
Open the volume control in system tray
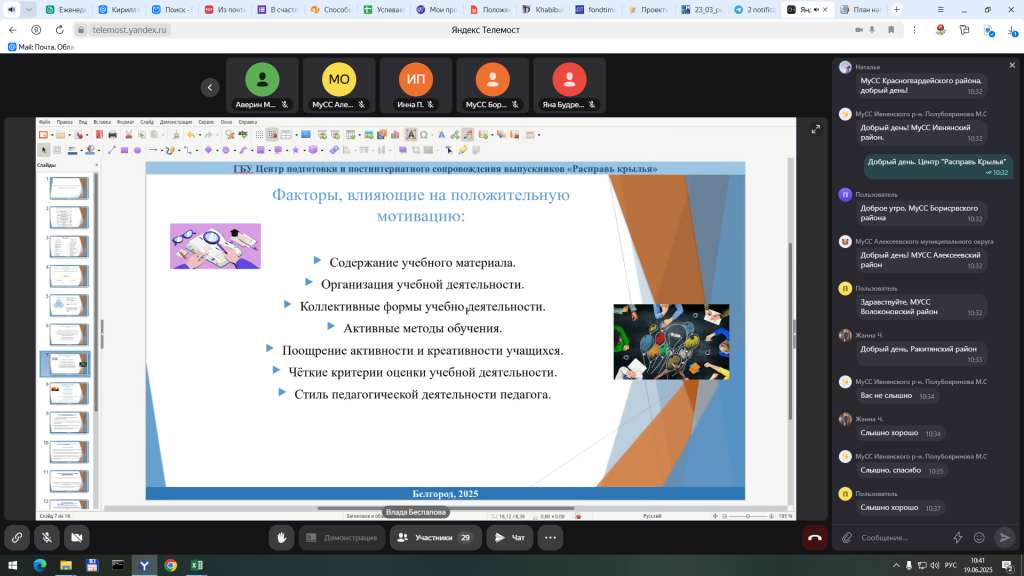point(935,565)
